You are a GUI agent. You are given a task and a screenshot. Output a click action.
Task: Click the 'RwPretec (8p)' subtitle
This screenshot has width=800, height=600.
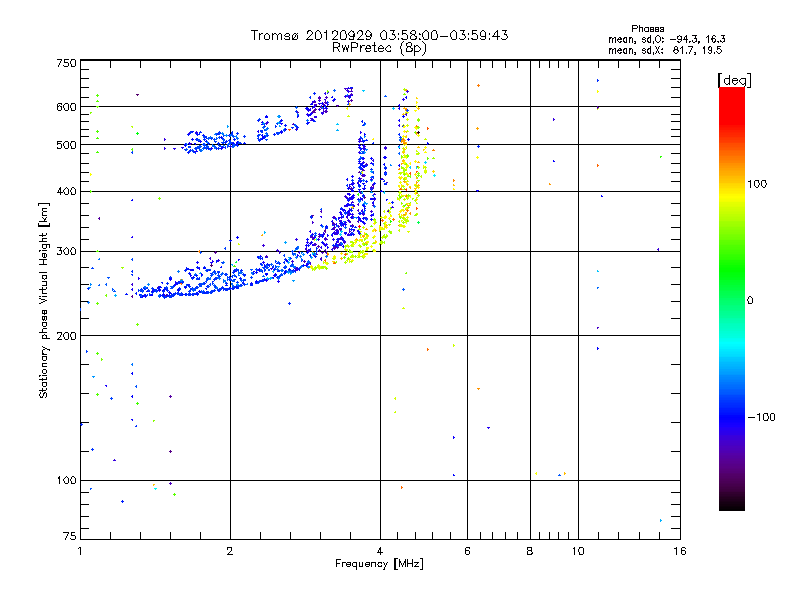(379, 48)
